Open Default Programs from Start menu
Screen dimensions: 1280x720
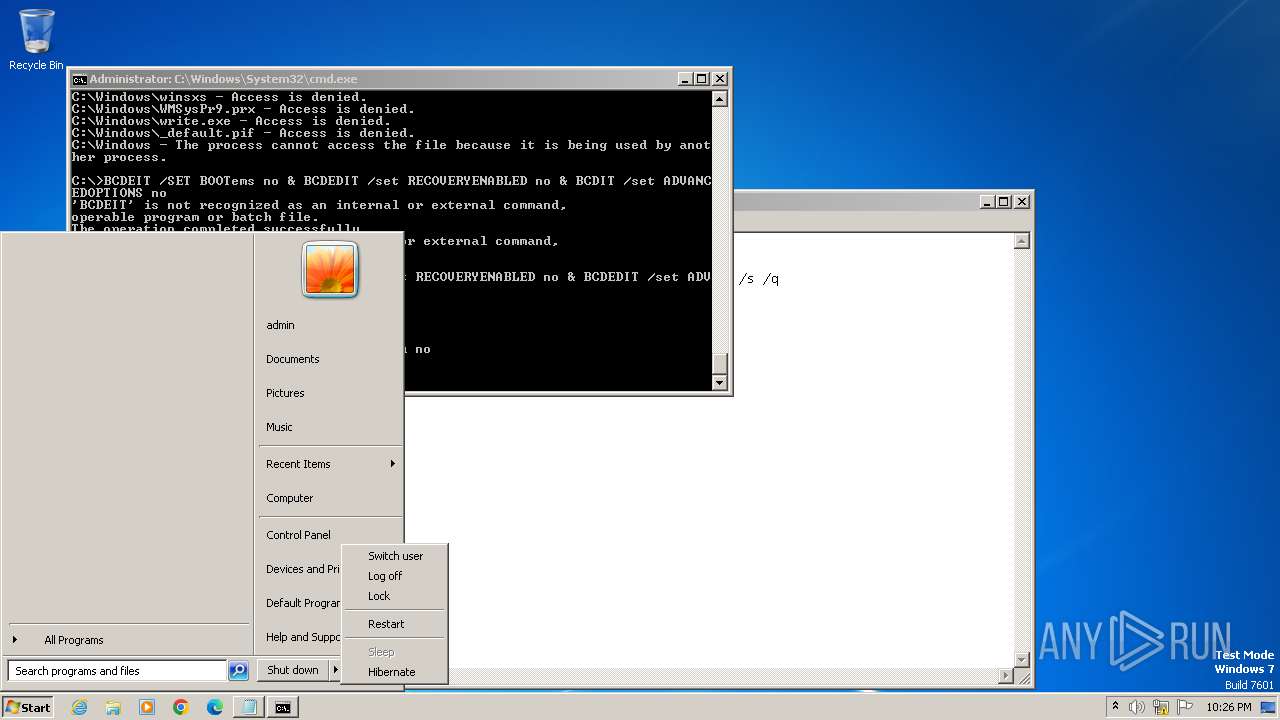303,603
